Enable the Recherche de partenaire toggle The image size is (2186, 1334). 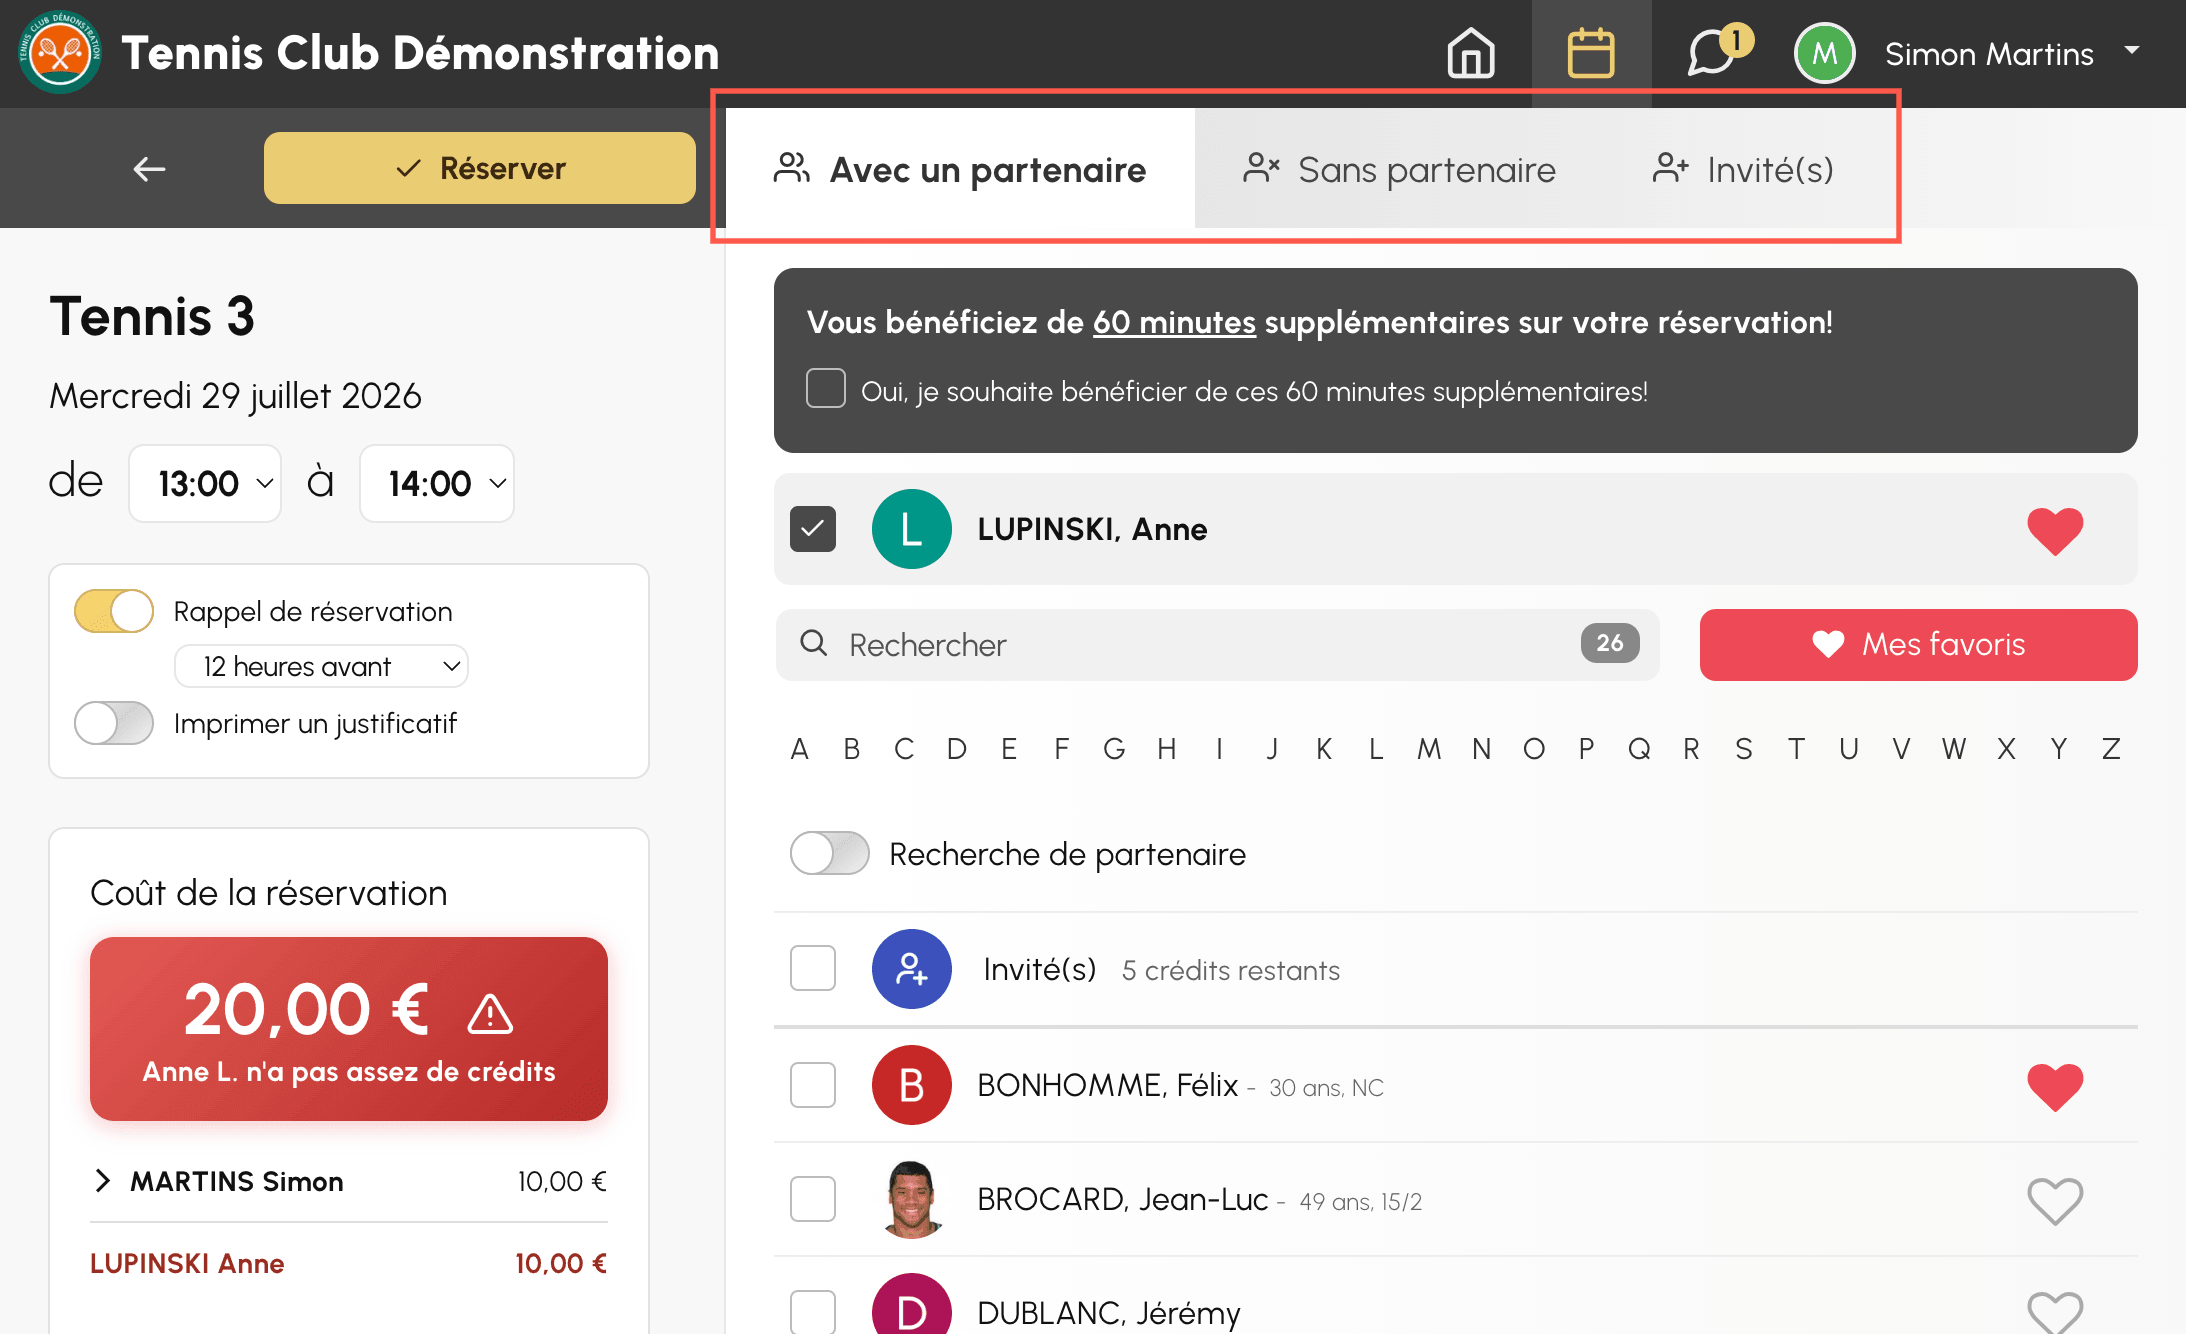(x=830, y=854)
